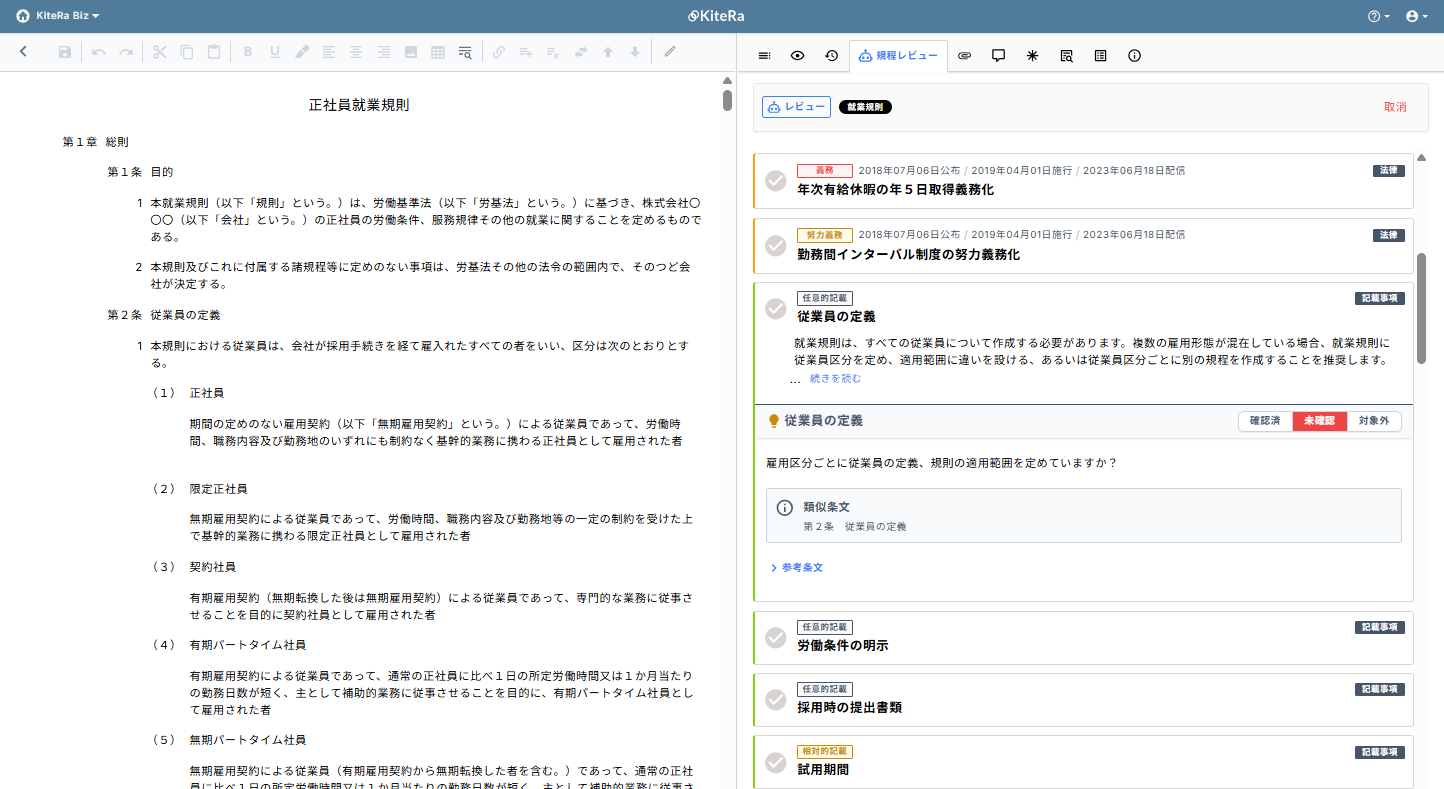The image size is (1444, 789).
Task: Click the レビュー button
Action: pos(796,106)
